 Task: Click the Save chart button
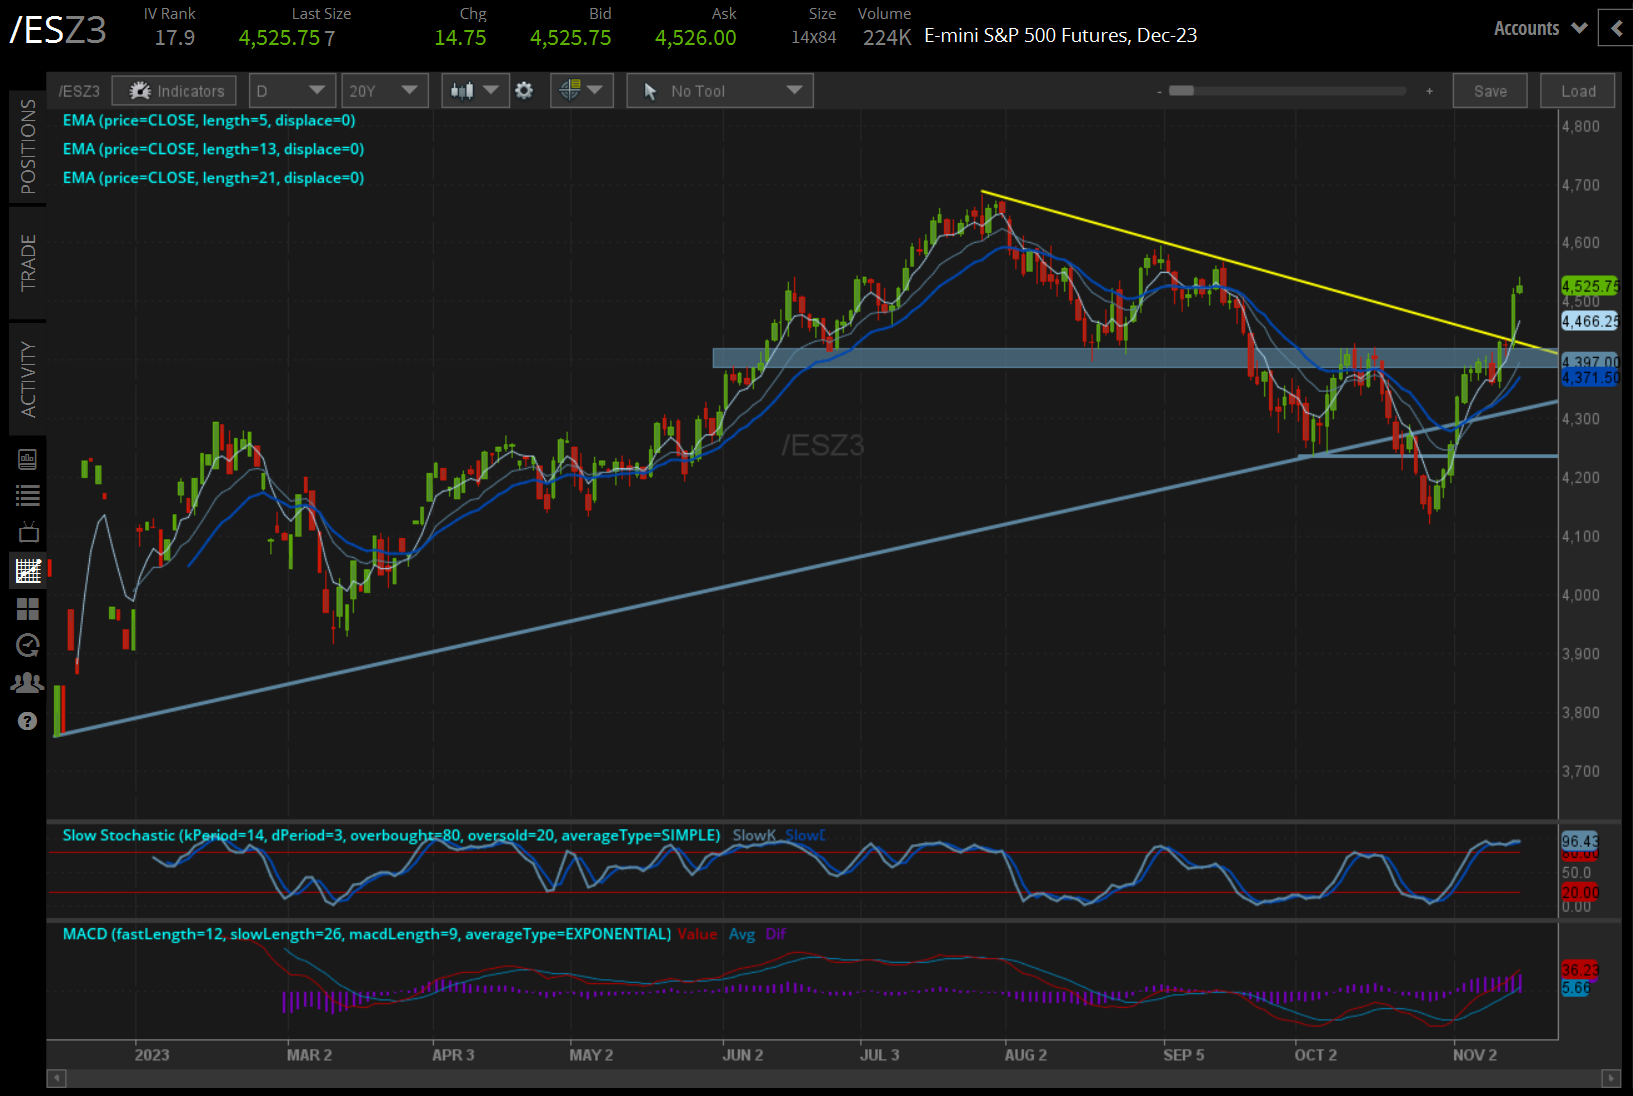[x=1489, y=91]
